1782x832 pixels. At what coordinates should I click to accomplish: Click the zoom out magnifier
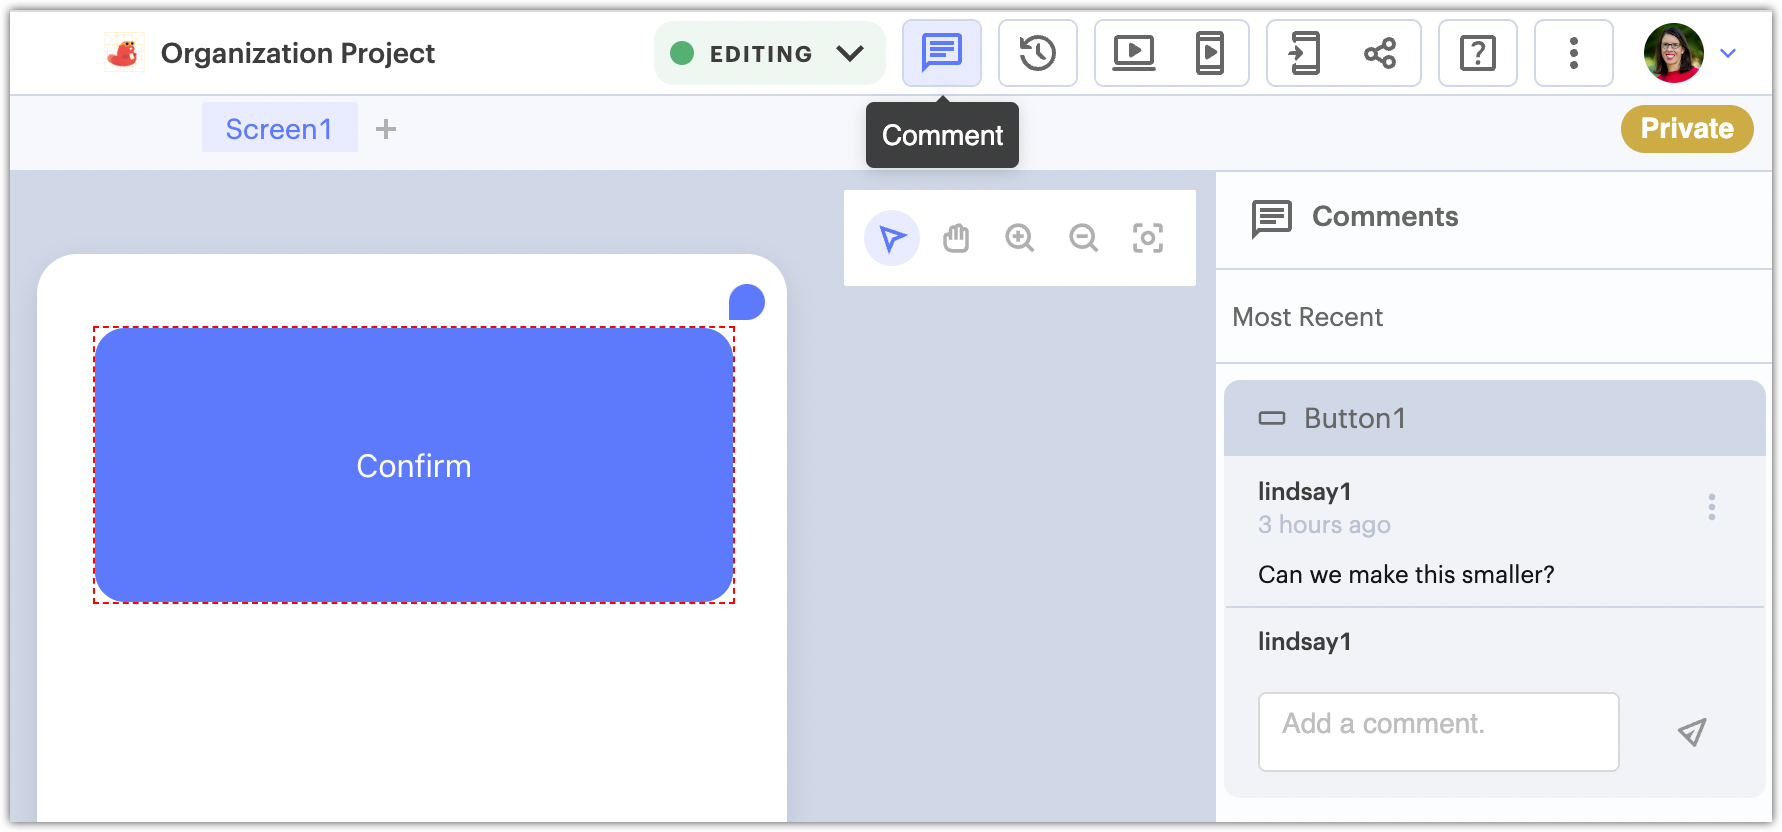coord(1084,238)
